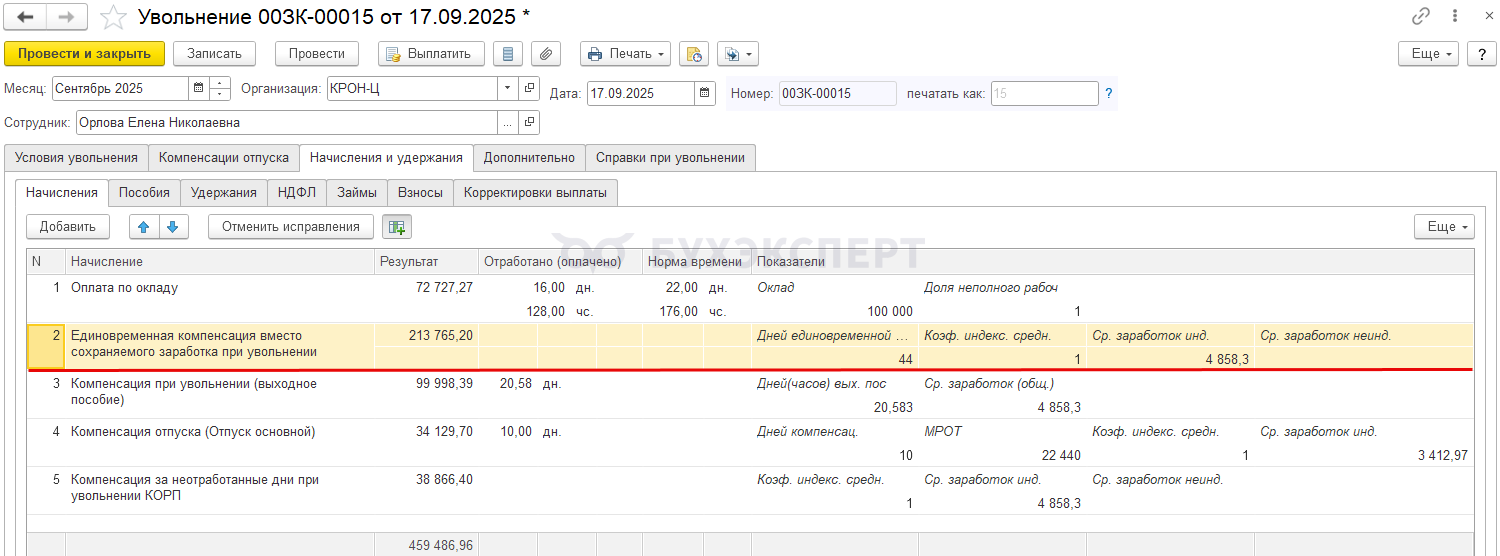Select result cell 213 765,20
The image size is (1500, 556).
427,336
